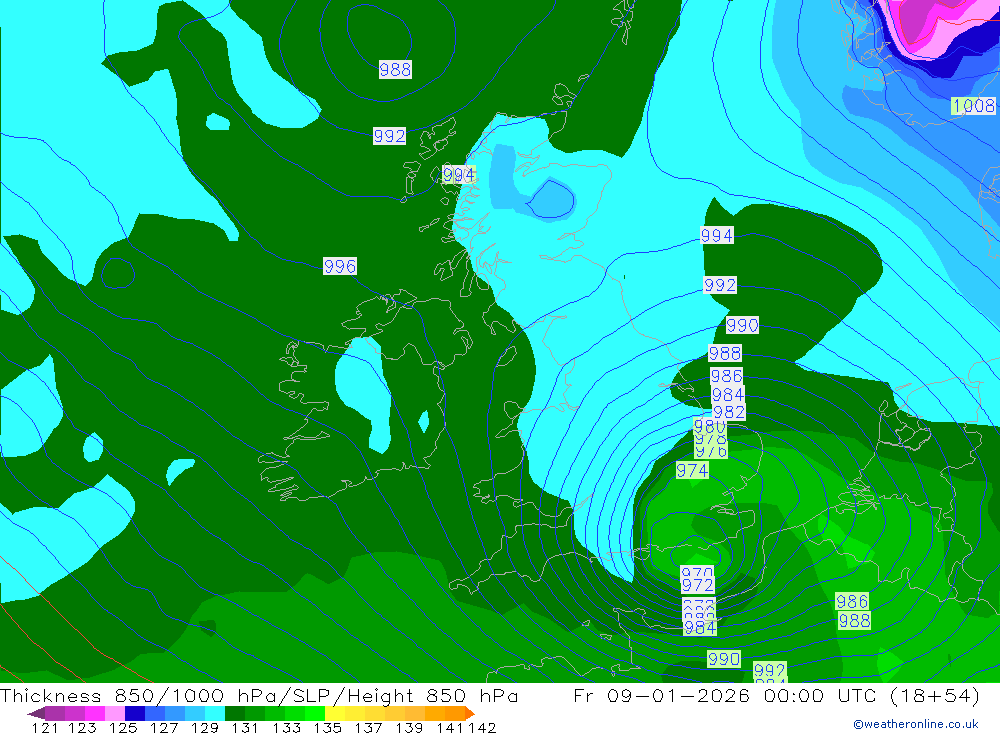Click the legend value 123
This screenshot has height=733, width=1000.
coord(82,727)
